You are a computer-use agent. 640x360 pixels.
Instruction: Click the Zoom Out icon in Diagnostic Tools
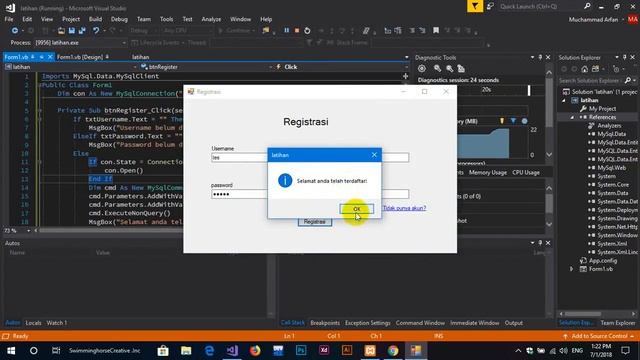449,69
